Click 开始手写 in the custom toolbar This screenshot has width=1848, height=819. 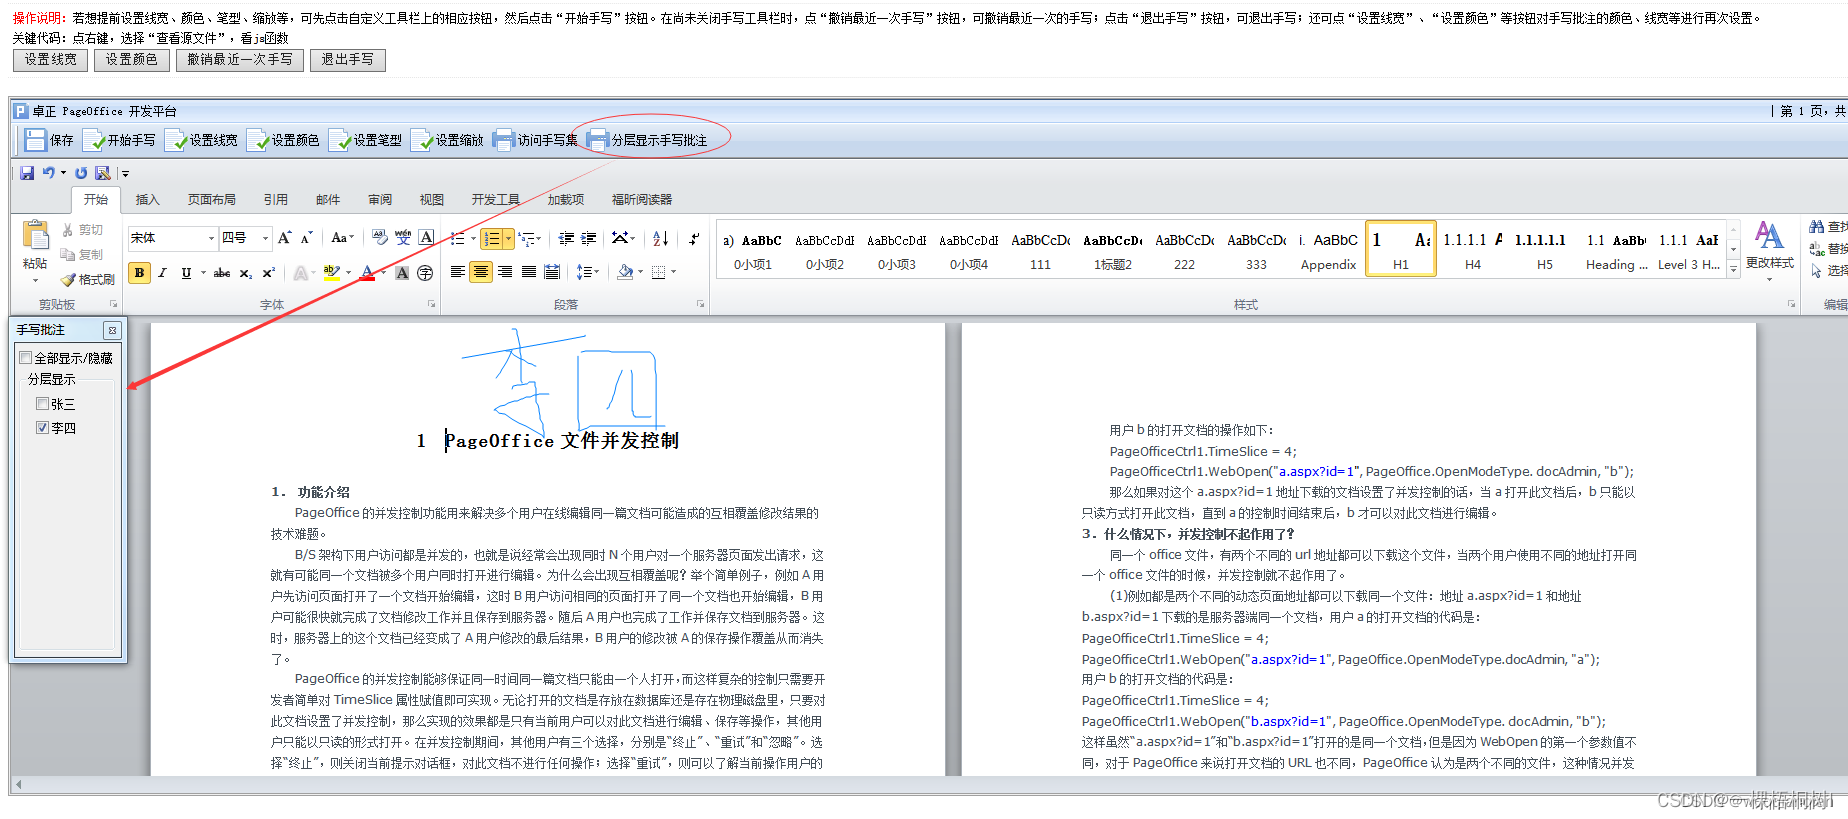click(119, 140)
